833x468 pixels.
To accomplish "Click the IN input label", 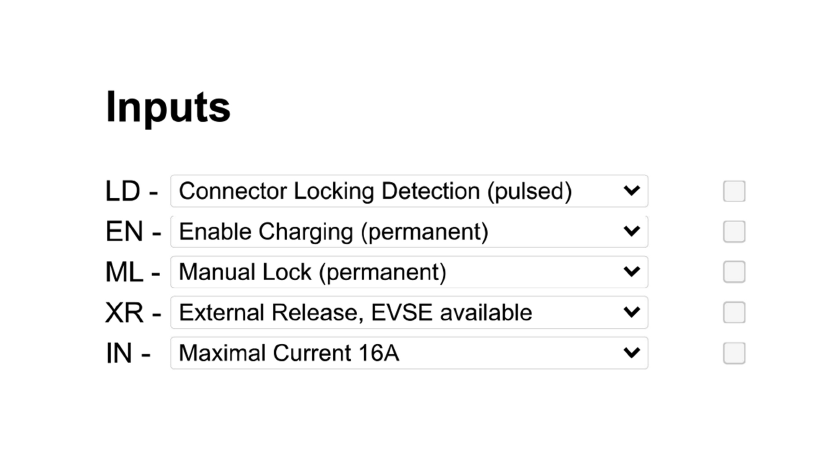I will pyautogui.click(x=119, y=353).
